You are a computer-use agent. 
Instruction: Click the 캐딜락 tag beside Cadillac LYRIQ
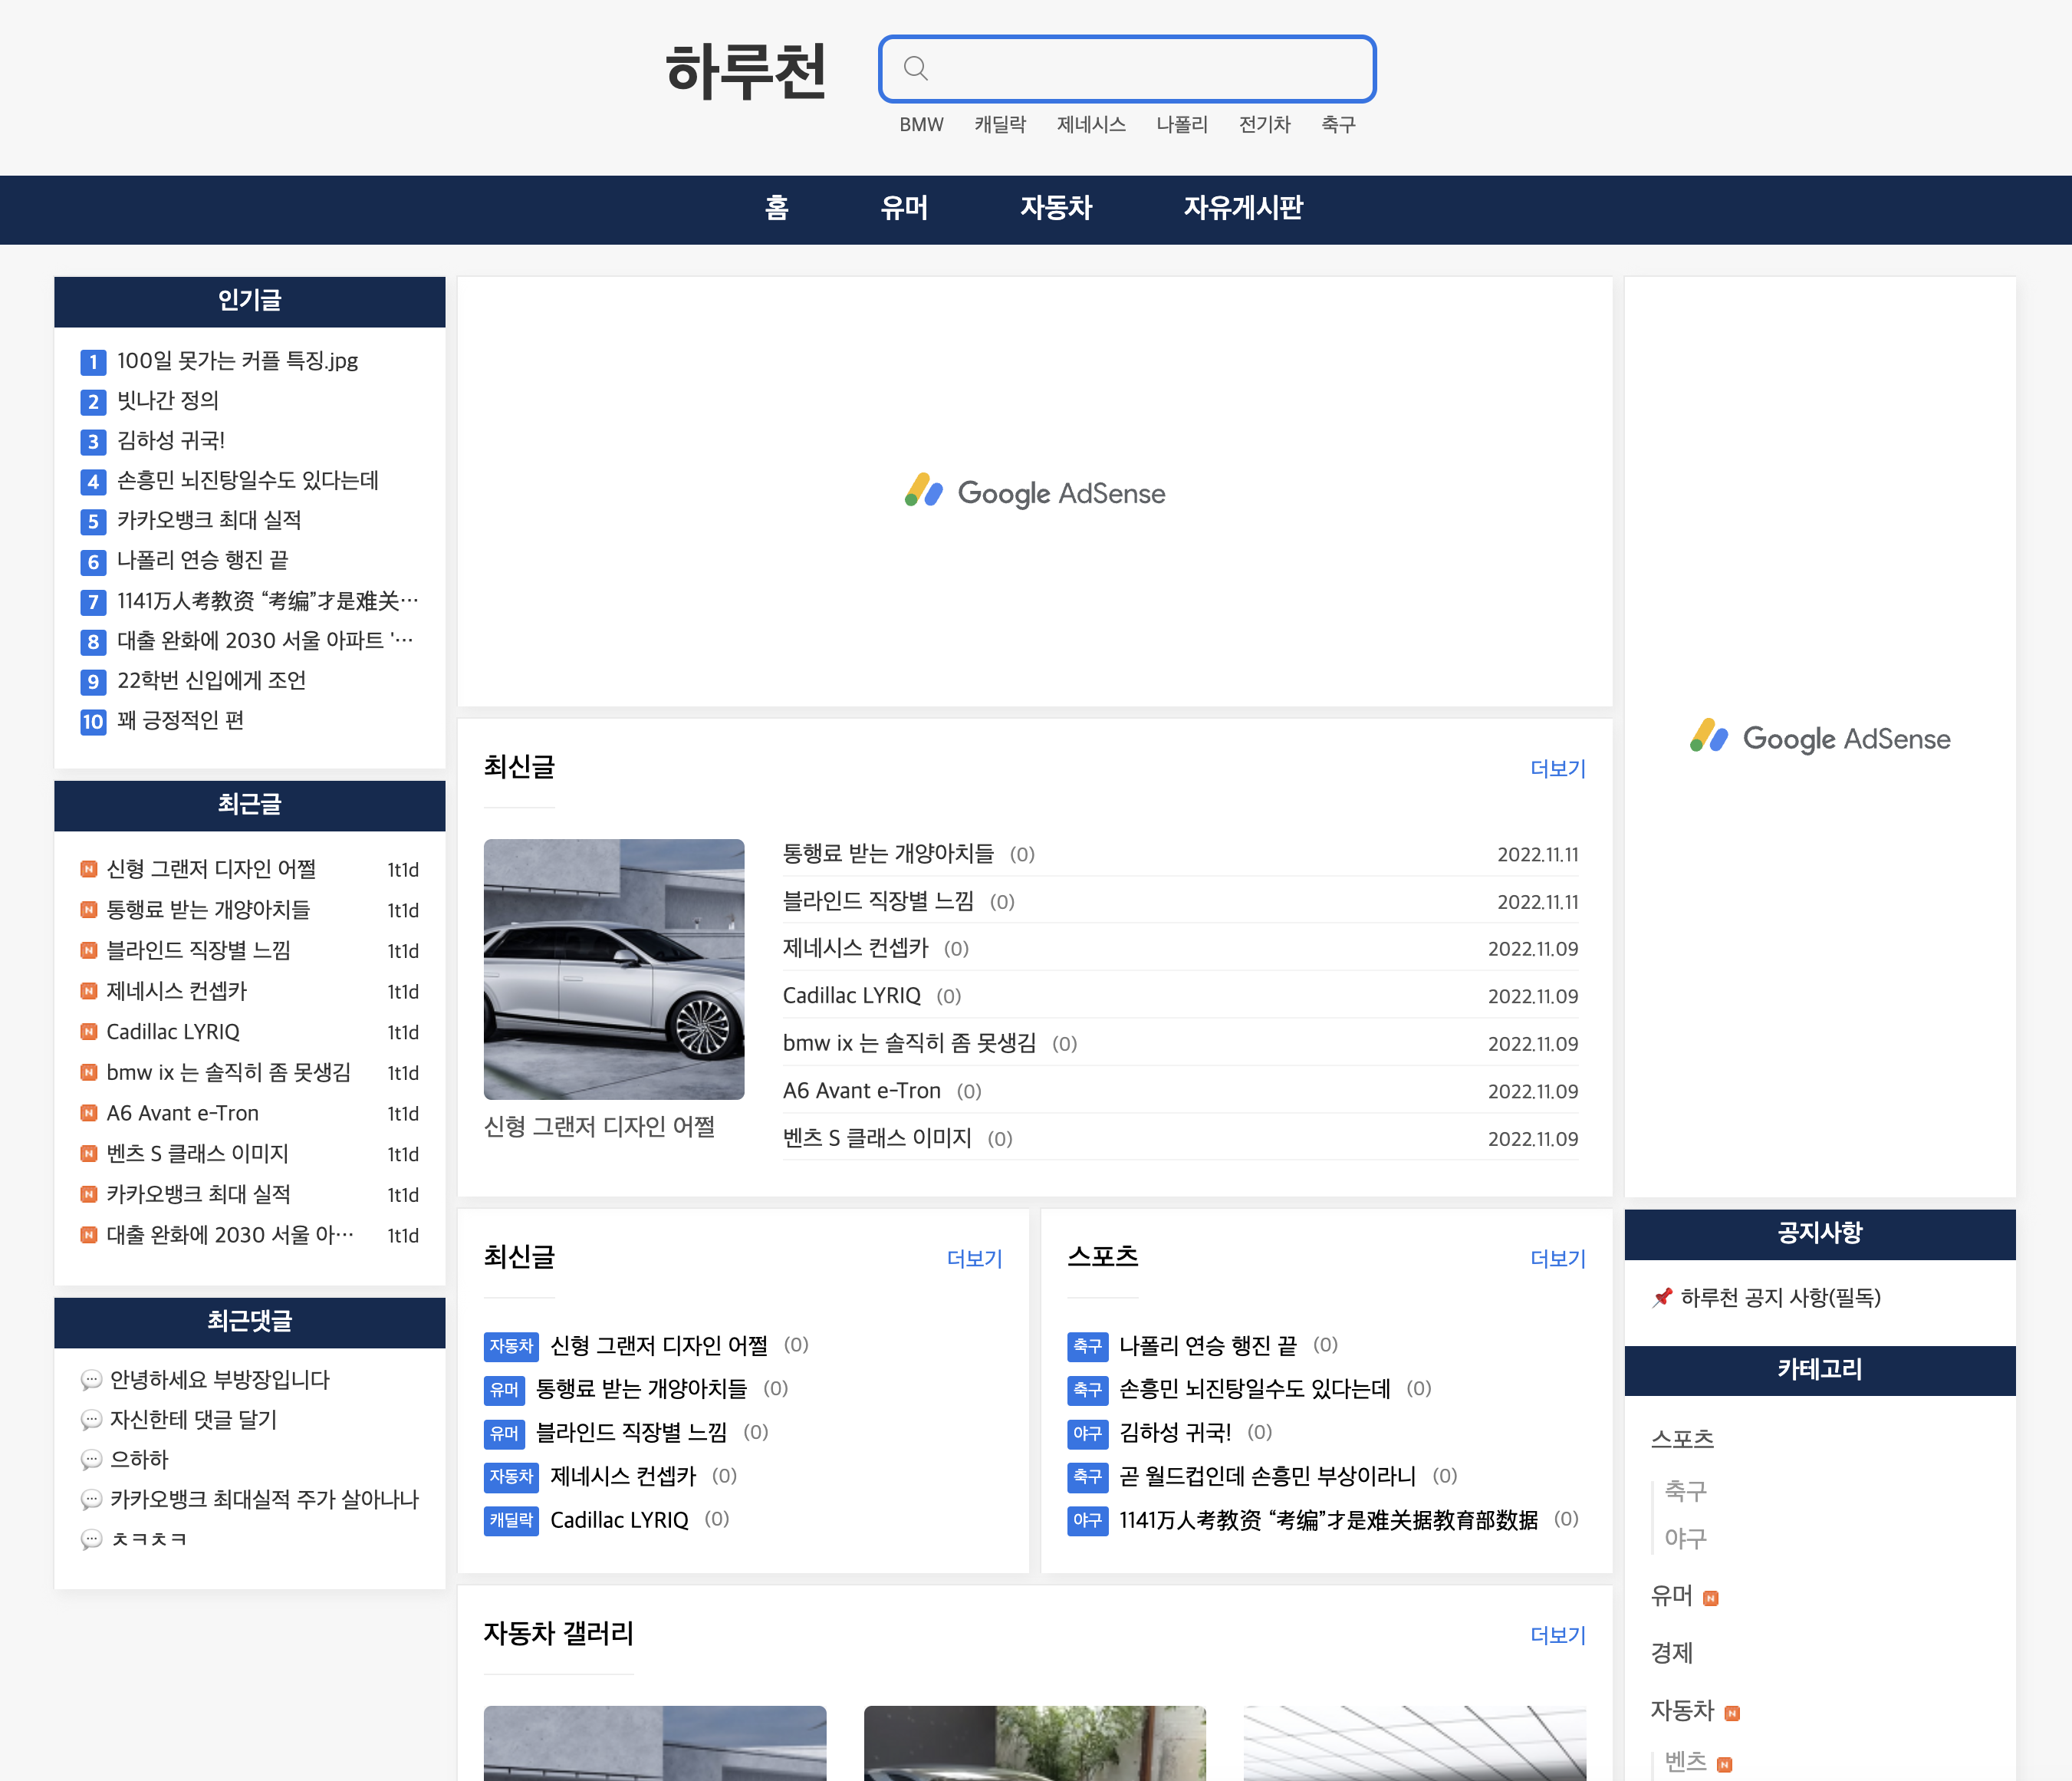point(511,1520)
